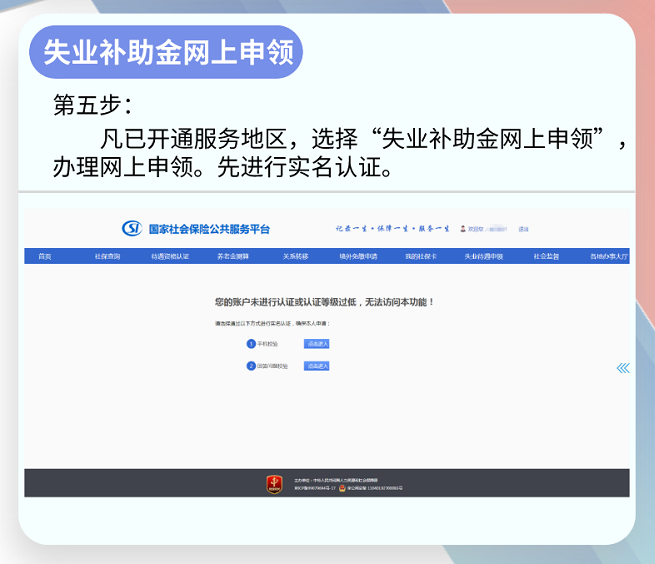
Task: Click 点击进入 button for 手机校验
Action: point(317,343)
